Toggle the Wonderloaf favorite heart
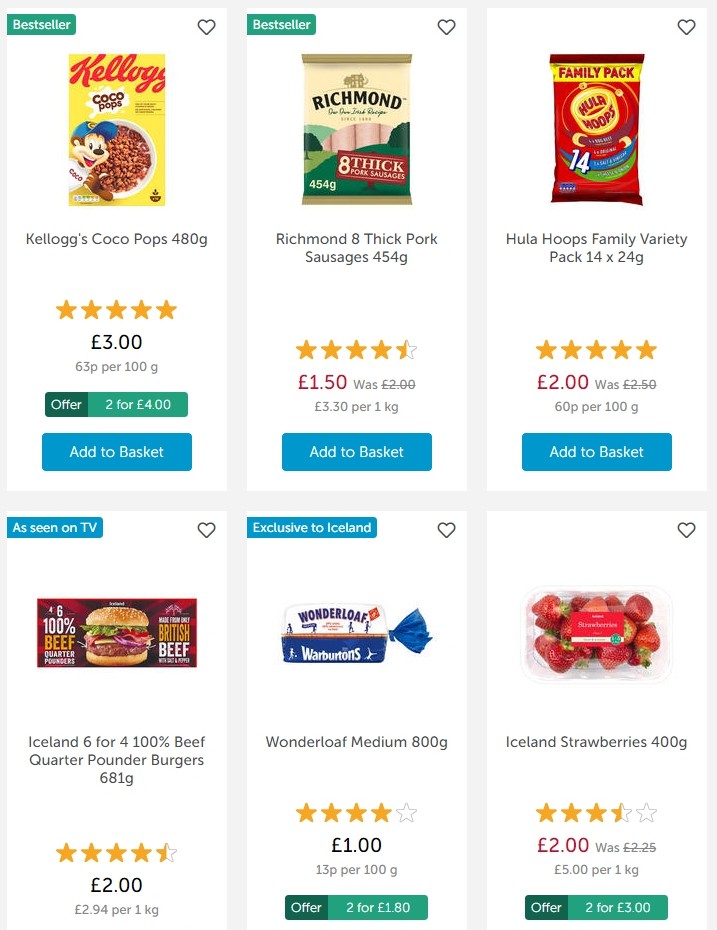 (446, 530)
